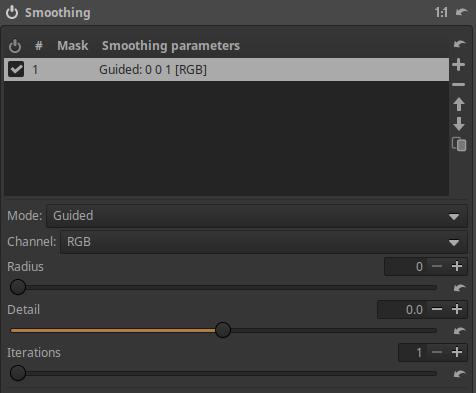Move the smoothing instance up
Screen dimensions: 476x393
[x=459, y=104]
